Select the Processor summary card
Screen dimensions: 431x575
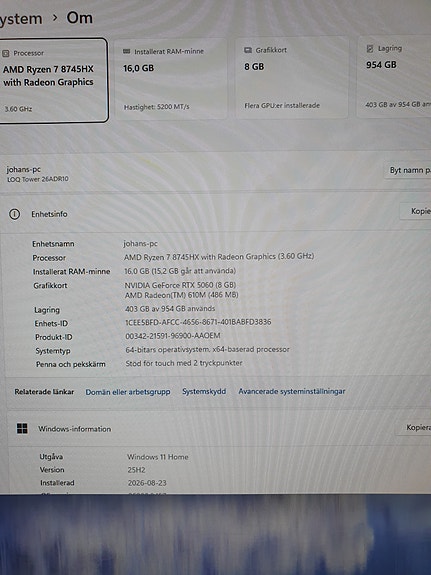[54, 80]
